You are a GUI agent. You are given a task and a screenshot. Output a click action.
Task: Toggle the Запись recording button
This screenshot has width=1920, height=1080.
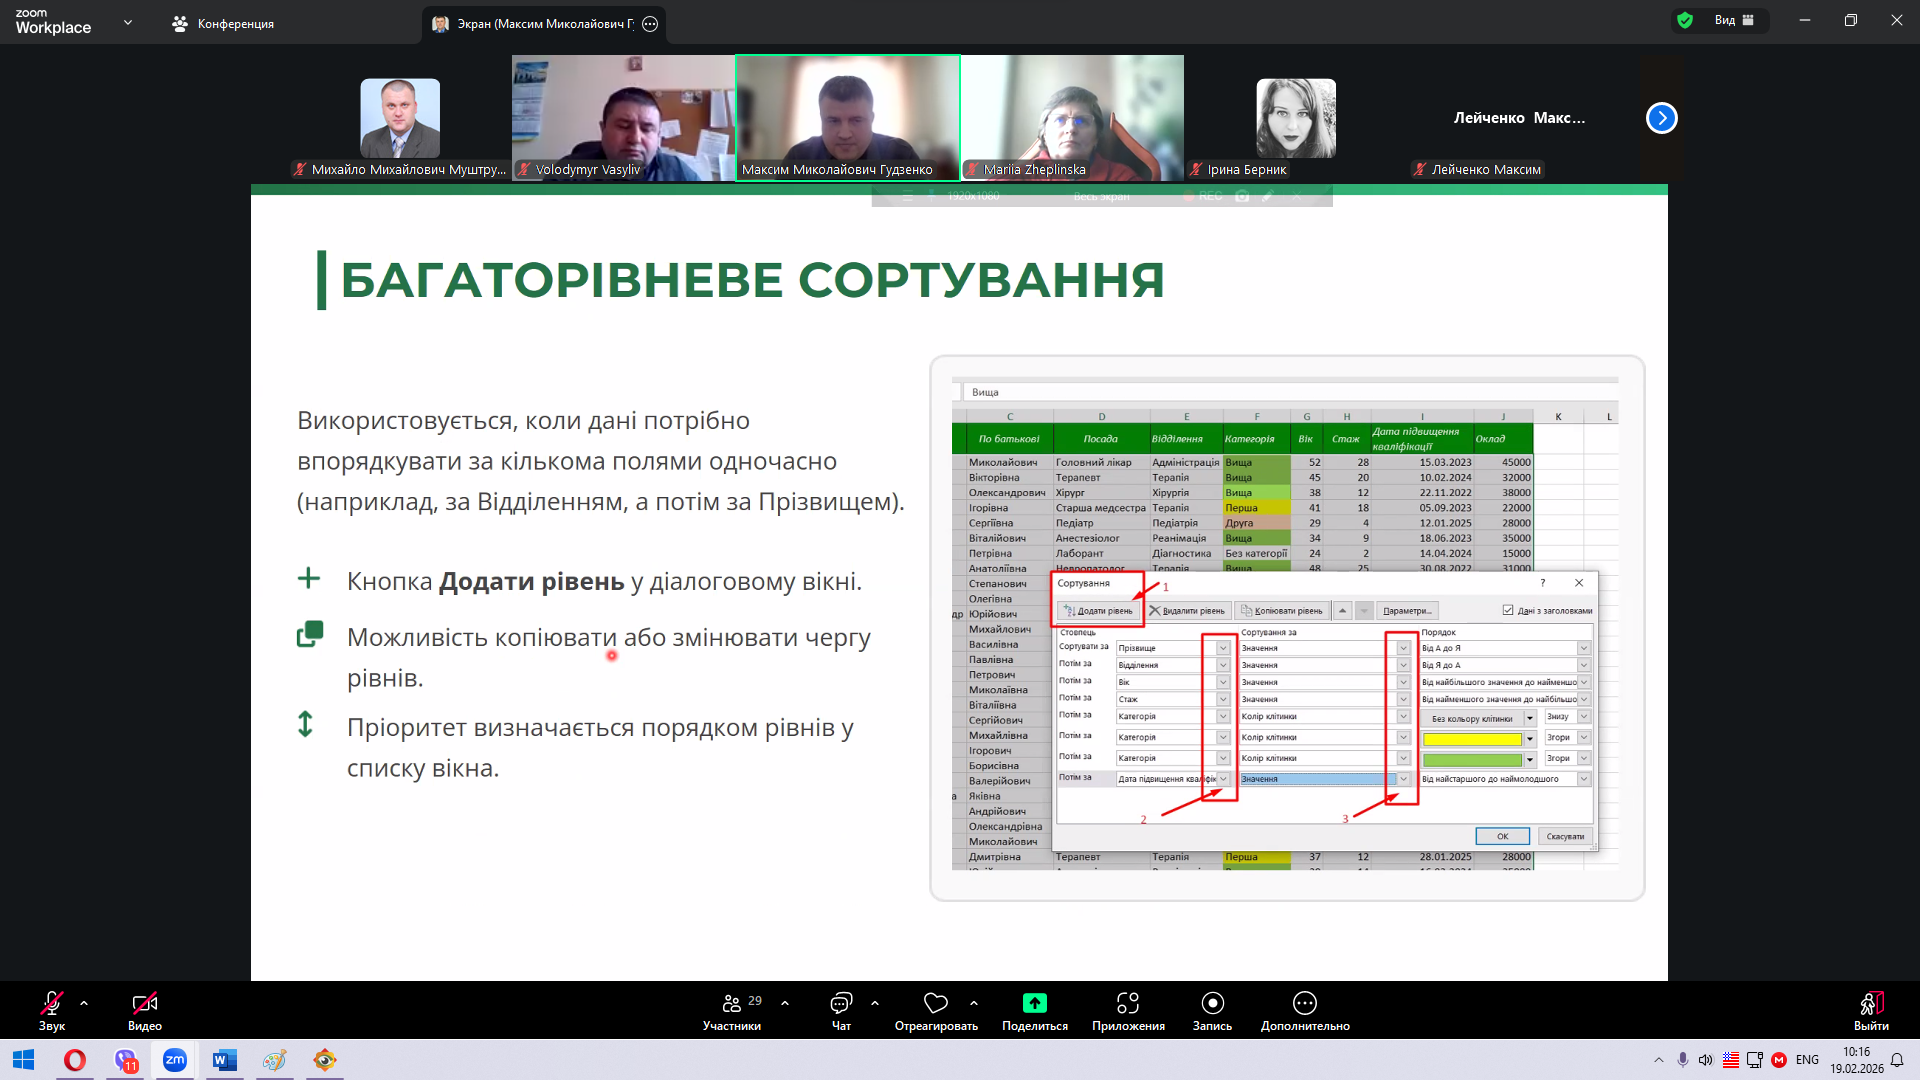tap(1212, 1003)
